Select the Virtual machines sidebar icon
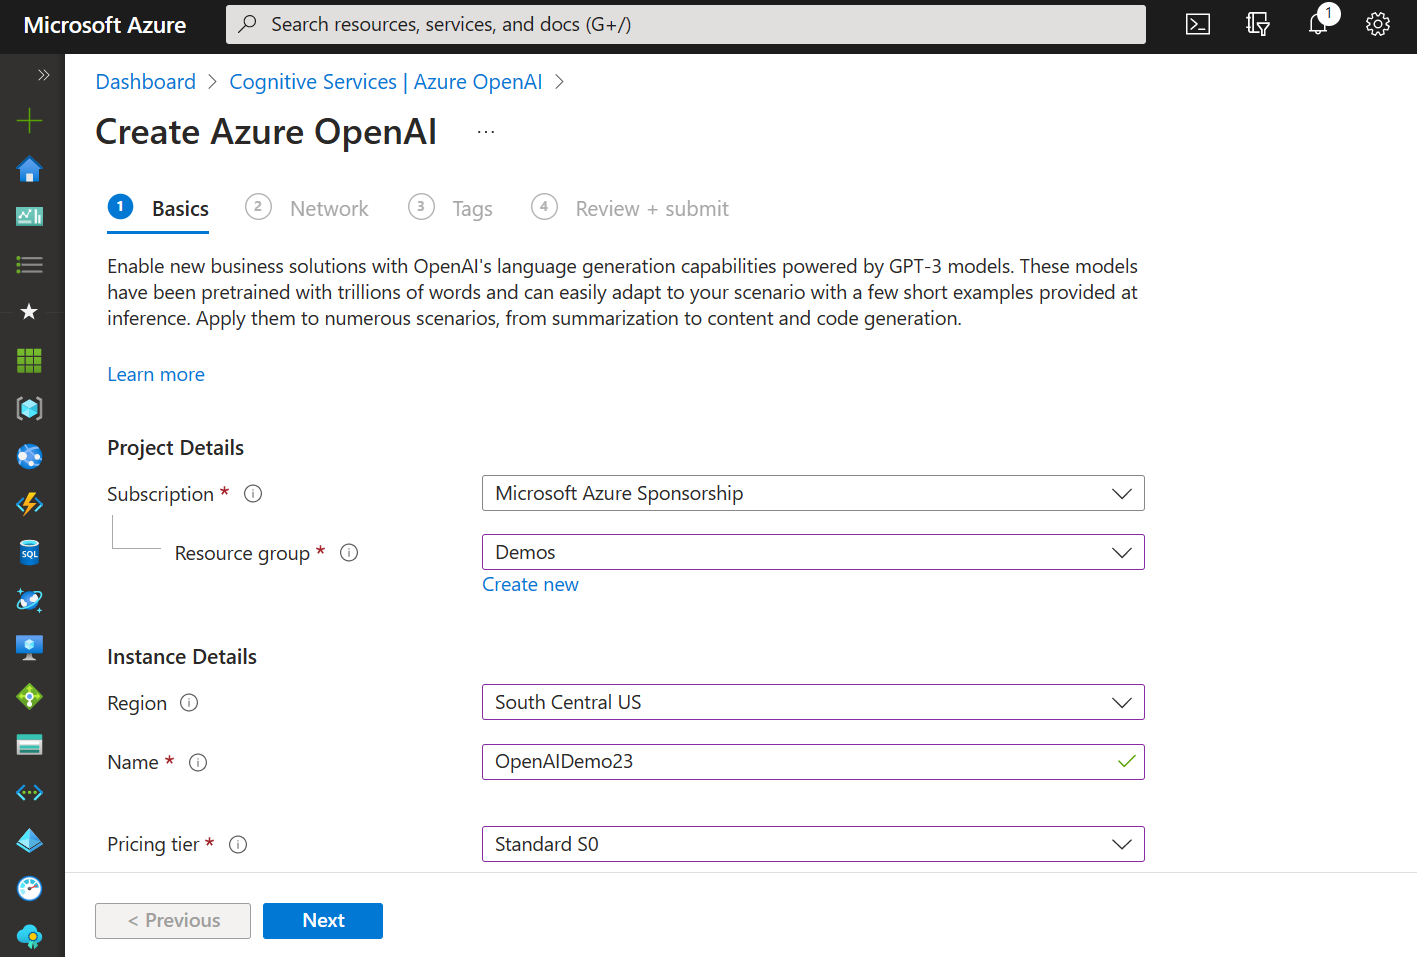 coord(29,647)
